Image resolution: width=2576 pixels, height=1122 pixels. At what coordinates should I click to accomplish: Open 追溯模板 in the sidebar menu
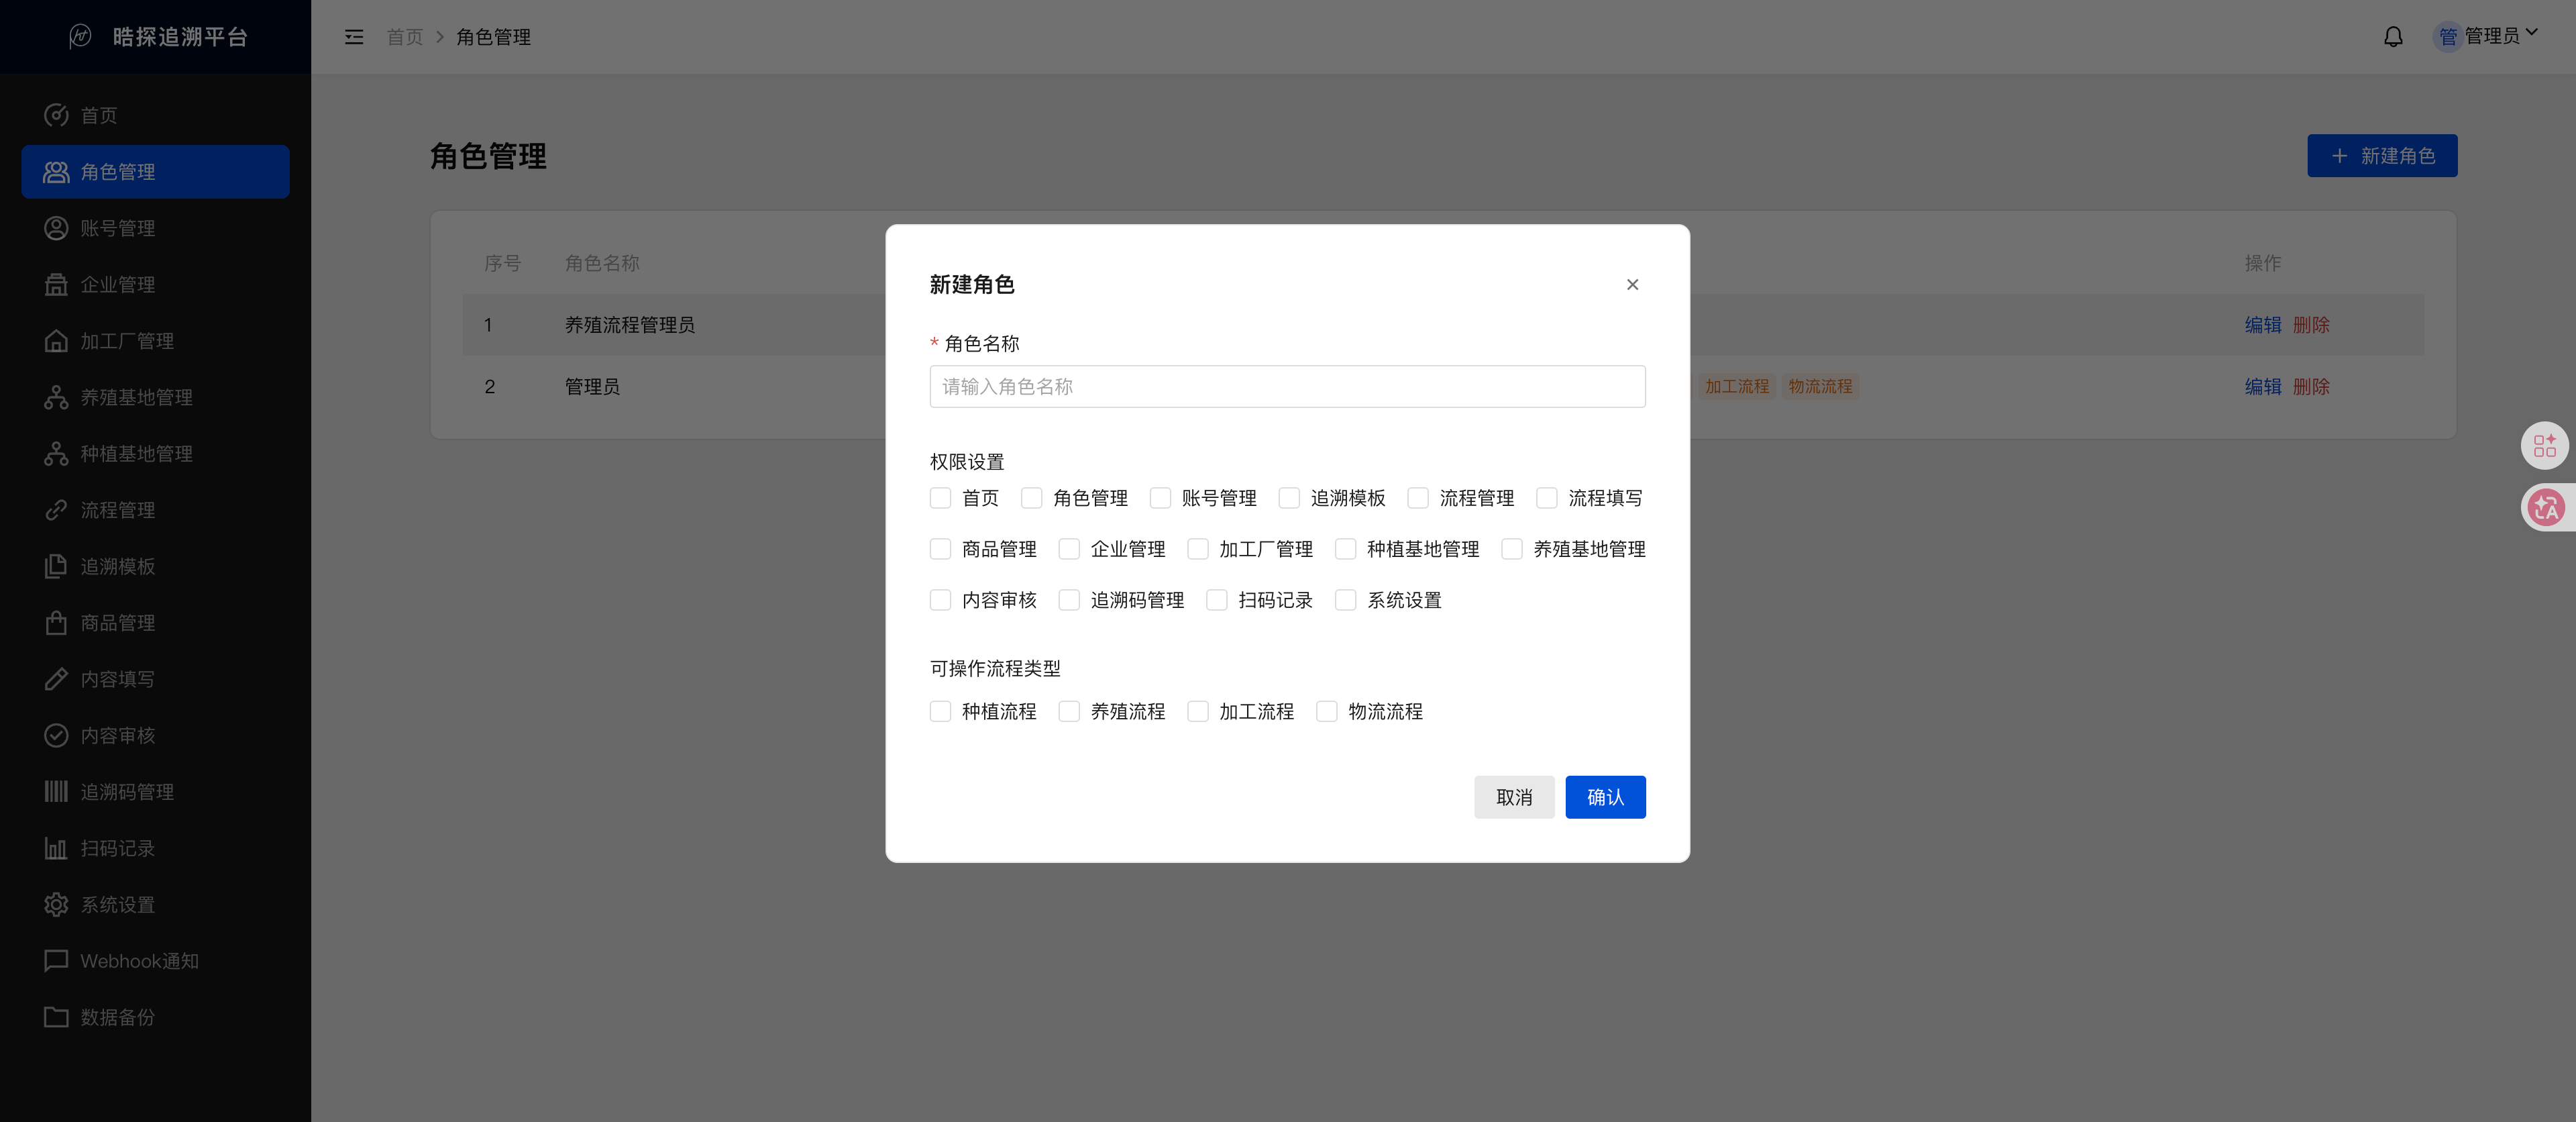[155, 567]
